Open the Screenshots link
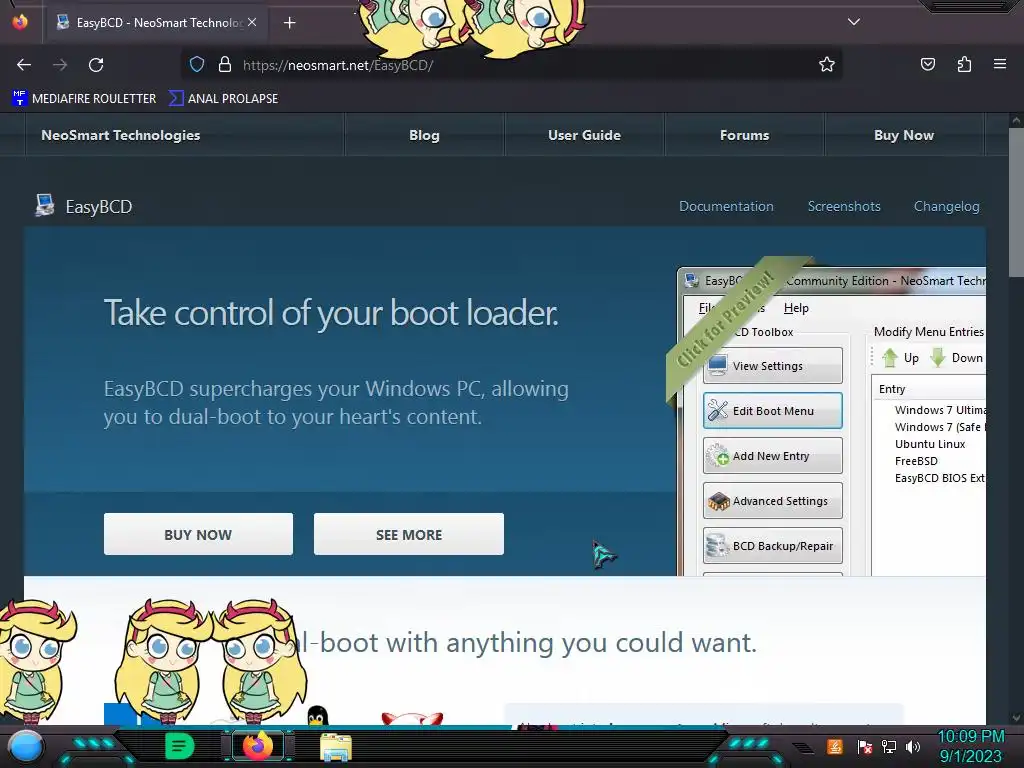This screenshot has width=1024, height=768. [x=844, y=206]
